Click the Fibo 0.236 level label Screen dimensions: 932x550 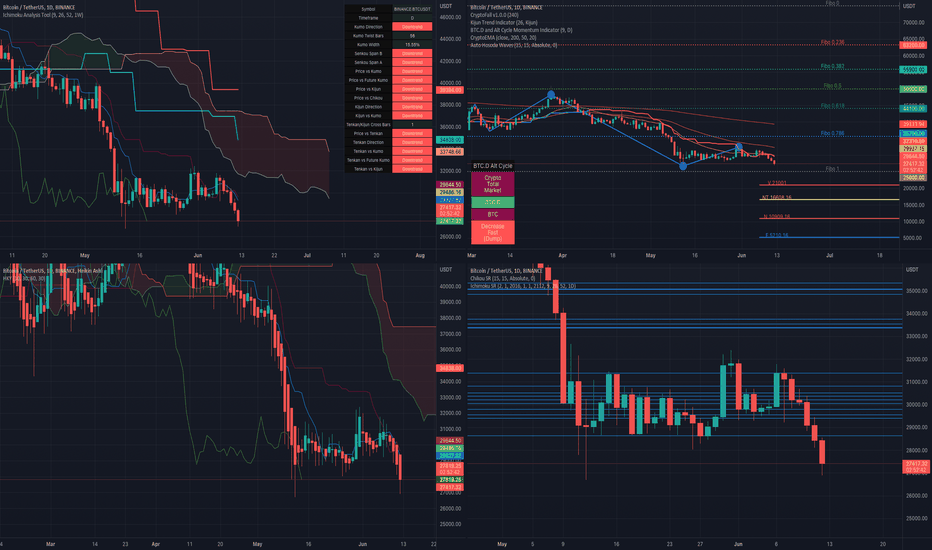832,42
